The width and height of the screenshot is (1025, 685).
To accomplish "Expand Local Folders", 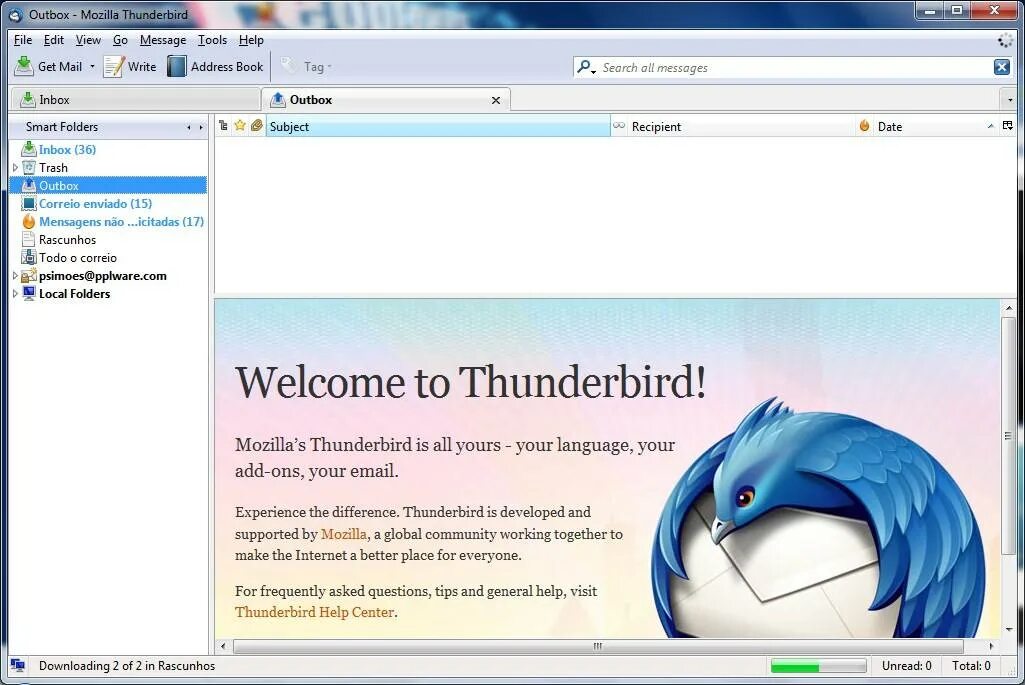I will 15,294.
